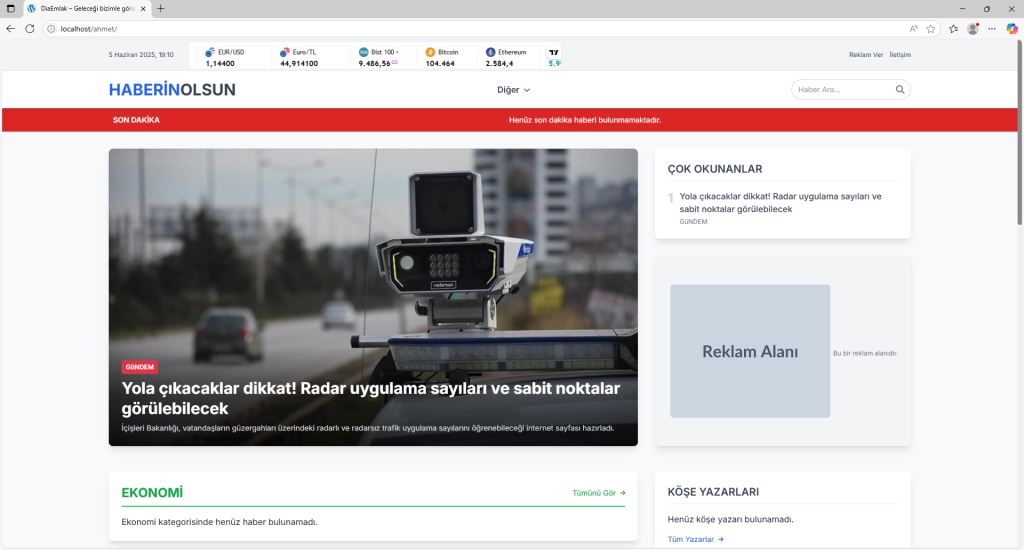This screenshot has height=550, width=1024.
Task: Restore down the browser window
Action: 987,8
